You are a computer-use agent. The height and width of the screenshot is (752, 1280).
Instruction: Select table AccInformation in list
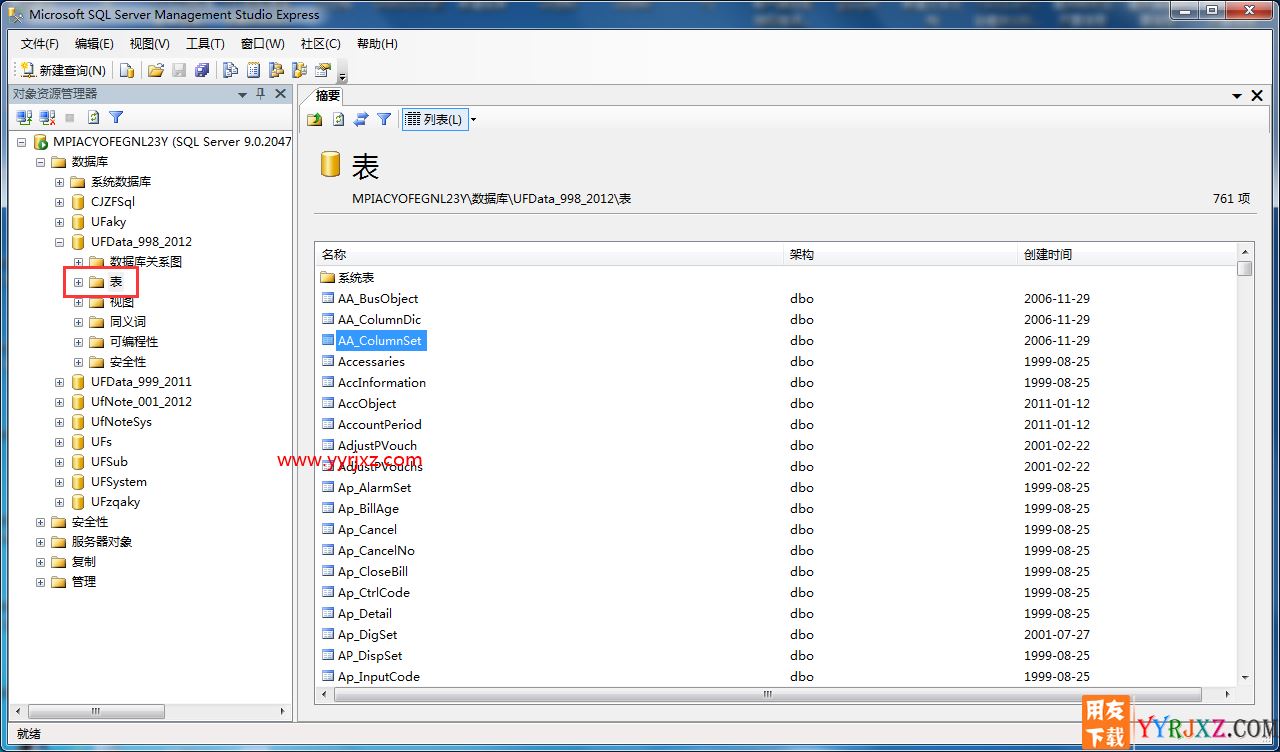382,383
